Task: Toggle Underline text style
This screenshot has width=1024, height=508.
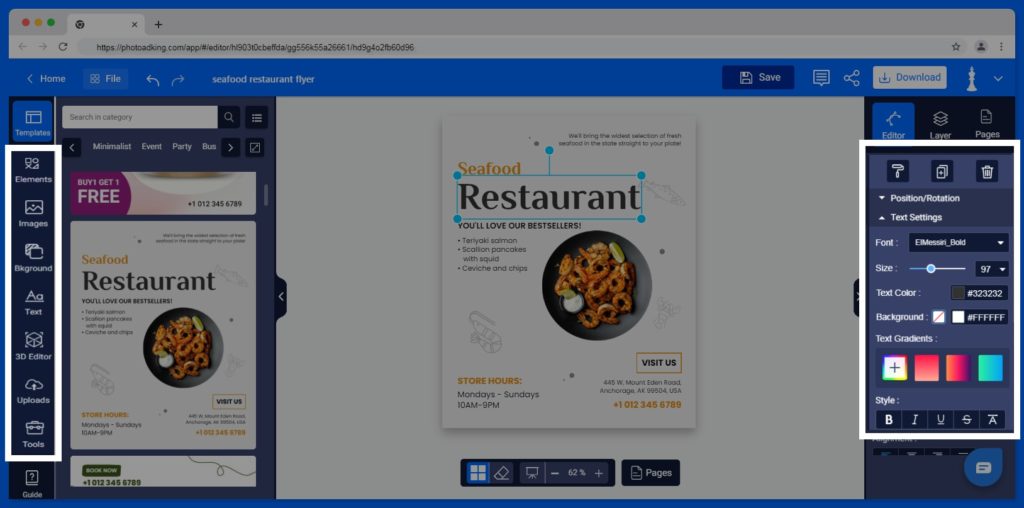Action: (940, 420)
